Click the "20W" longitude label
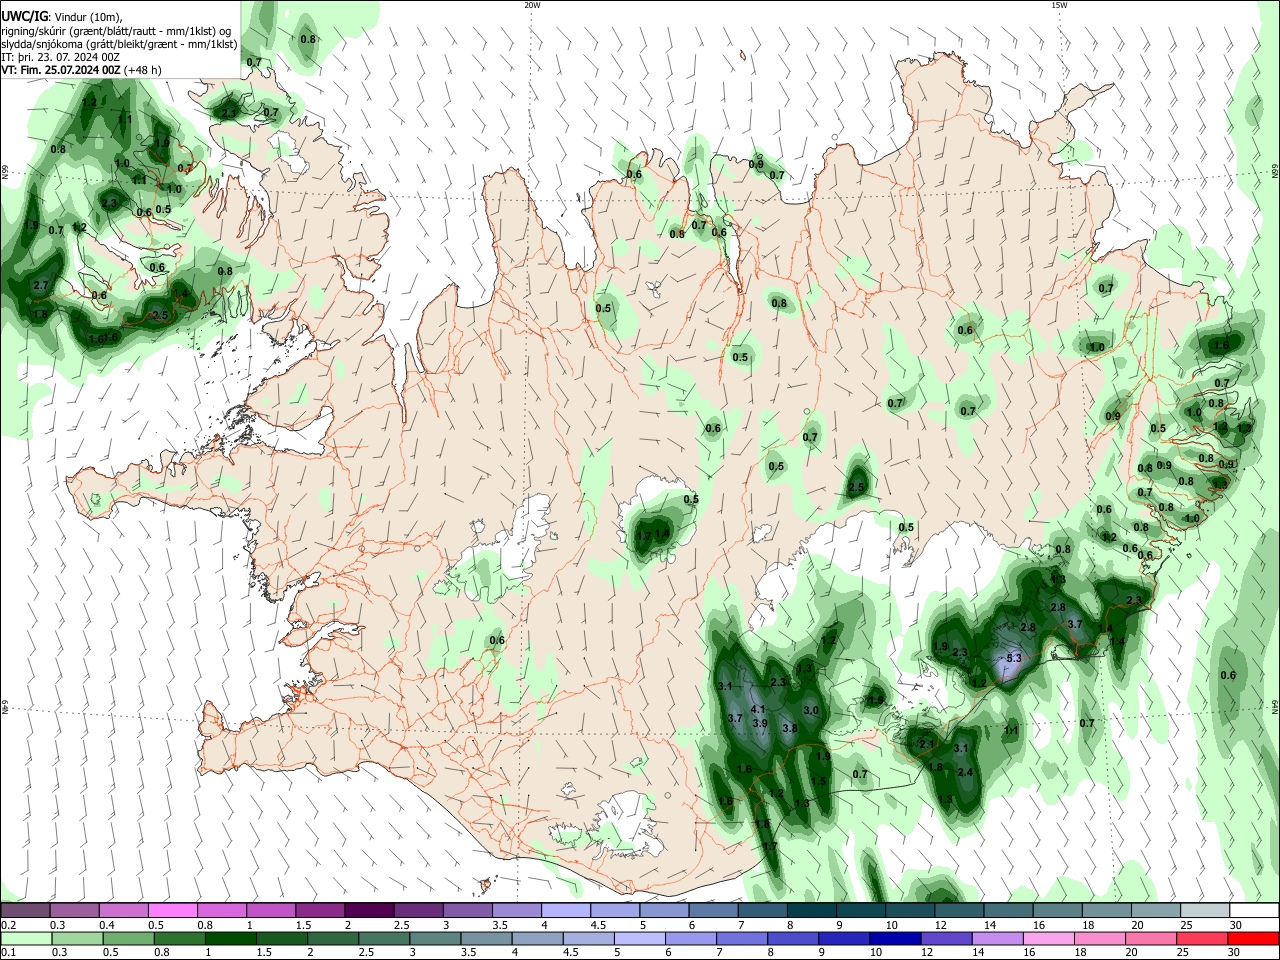Screen dimensions: 1280x960 click(x=532, y=5)
